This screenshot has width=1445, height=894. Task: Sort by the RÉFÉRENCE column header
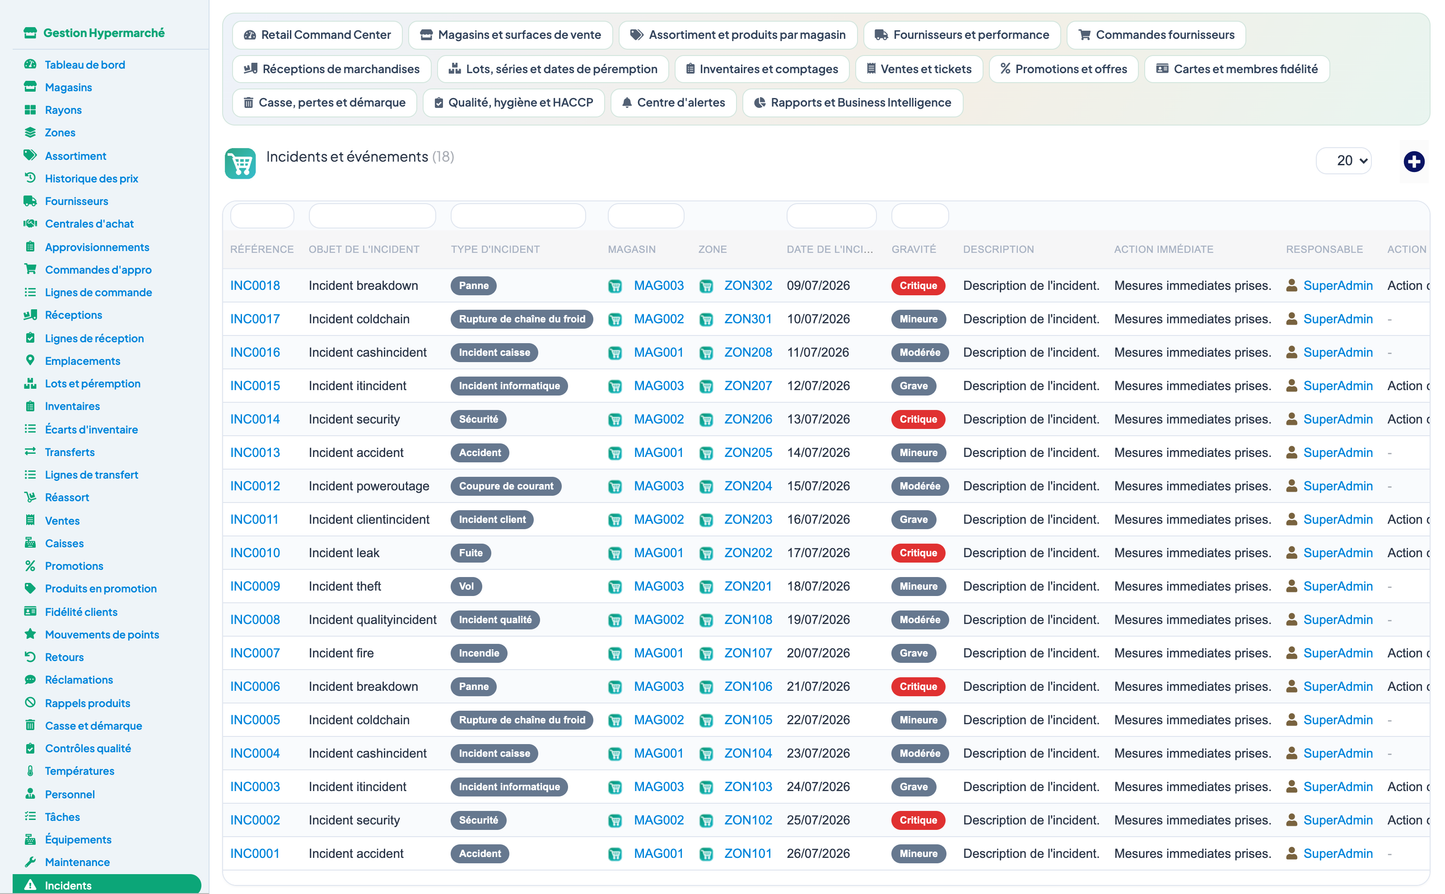(x=262, y=250)
